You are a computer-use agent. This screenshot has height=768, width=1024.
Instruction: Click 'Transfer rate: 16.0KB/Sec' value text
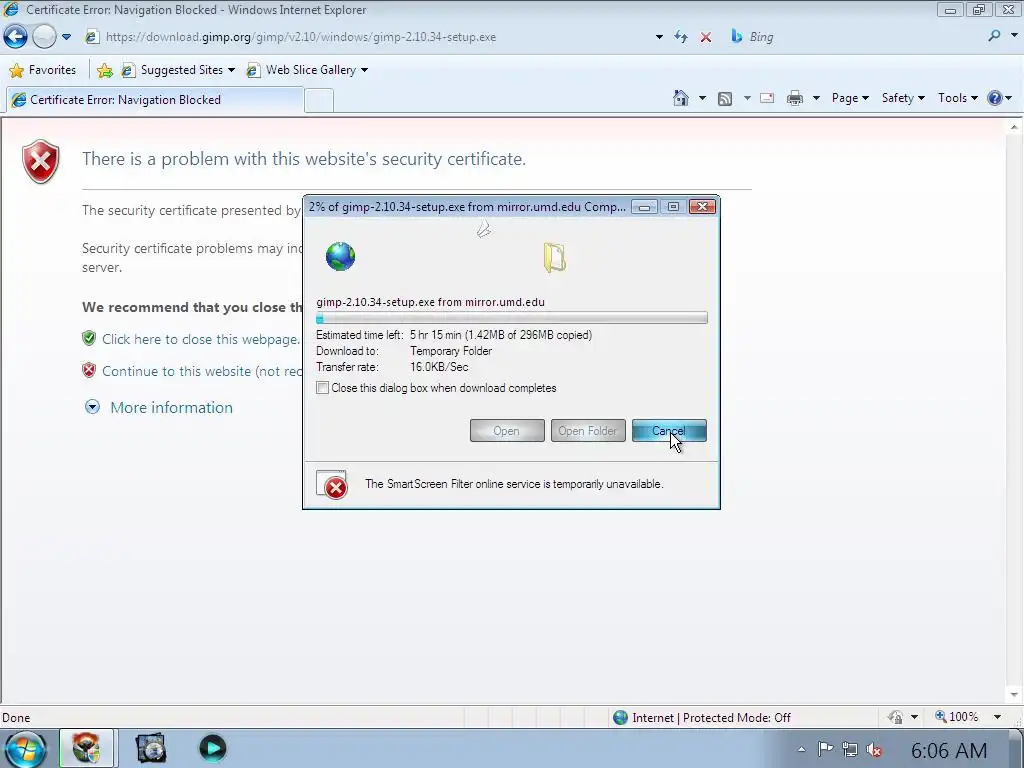click(x=439, y=367)
